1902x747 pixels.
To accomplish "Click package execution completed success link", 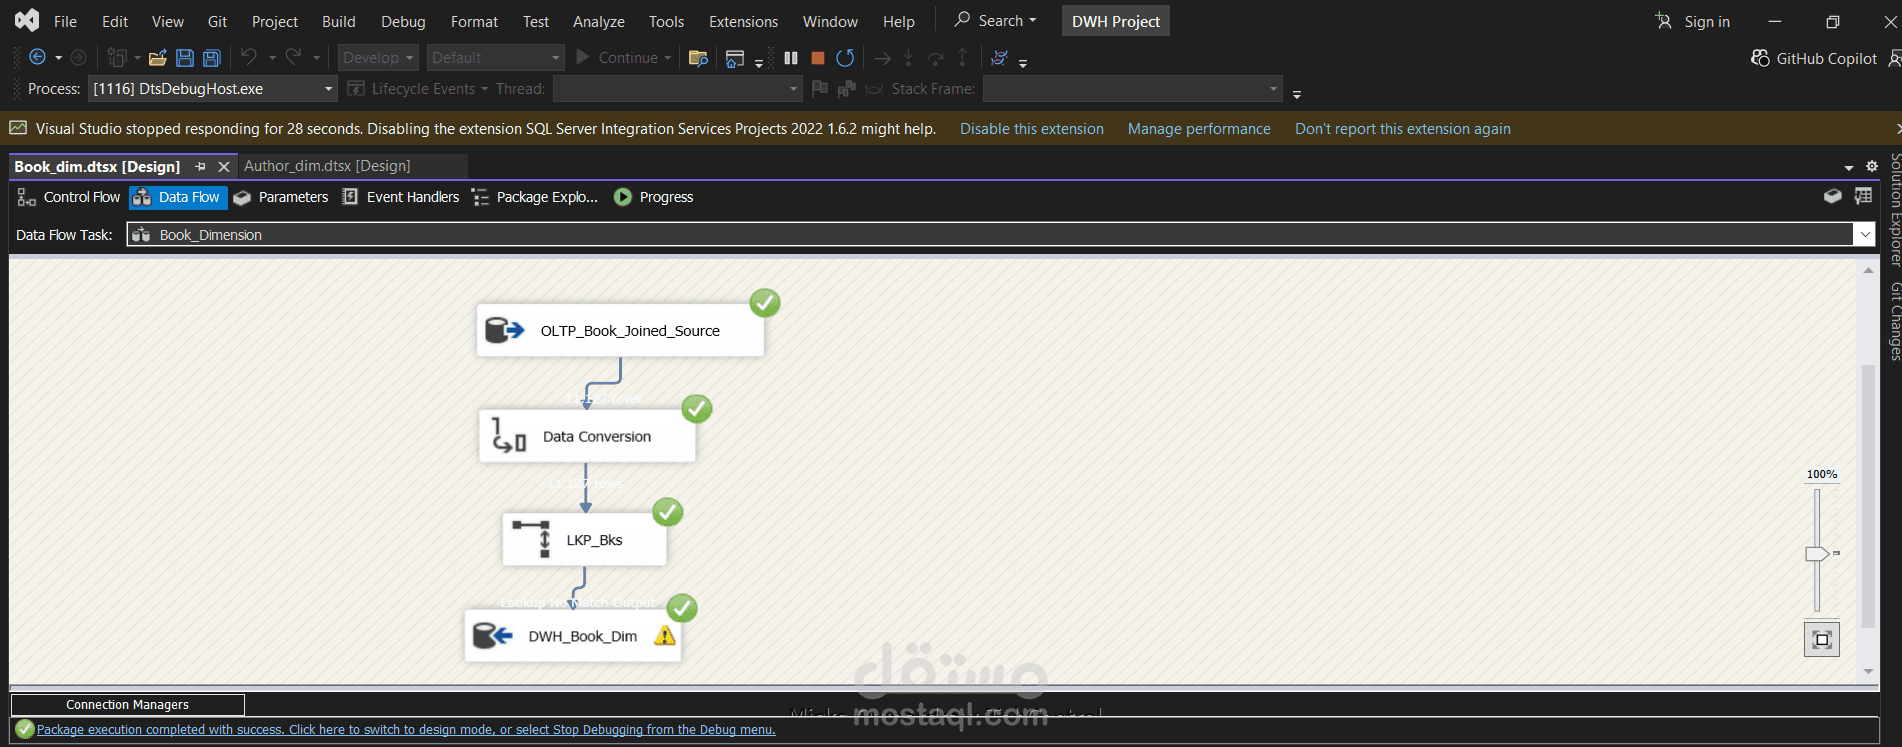I will [406, 730].
